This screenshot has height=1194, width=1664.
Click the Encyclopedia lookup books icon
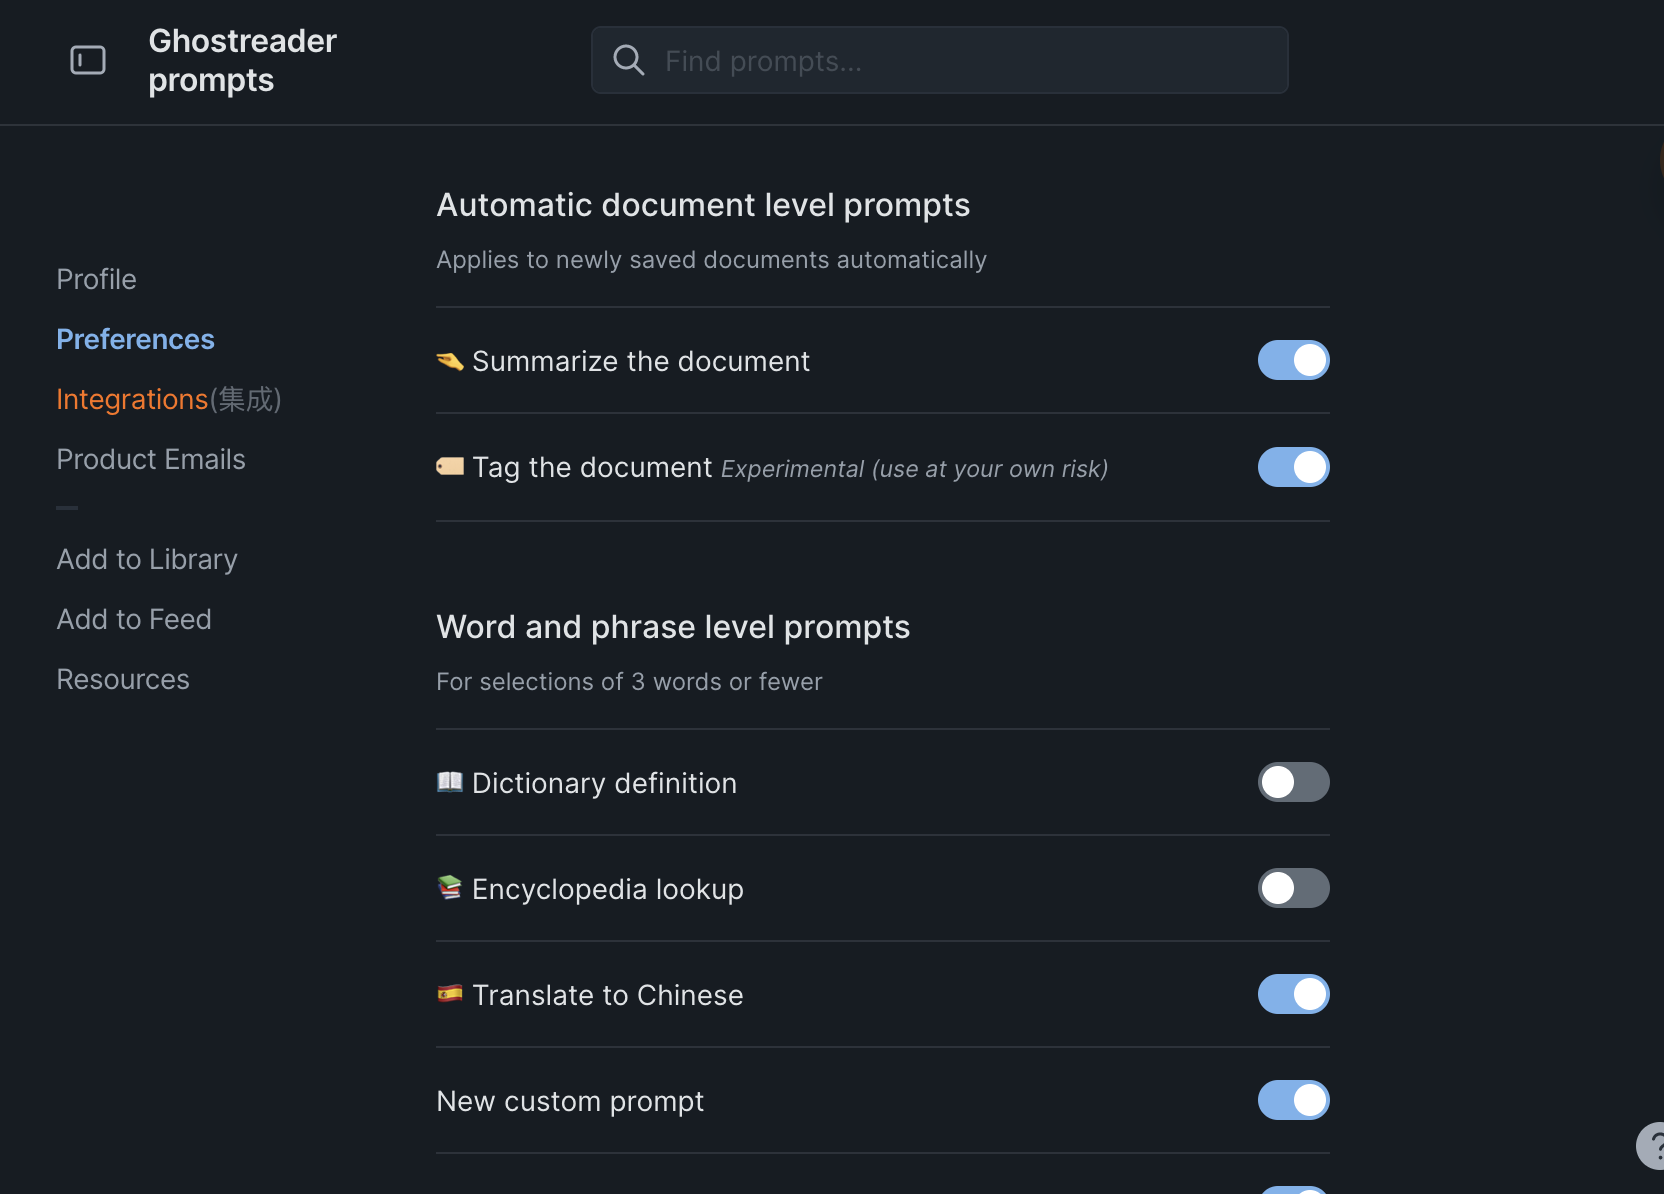[x=450, y=888]
